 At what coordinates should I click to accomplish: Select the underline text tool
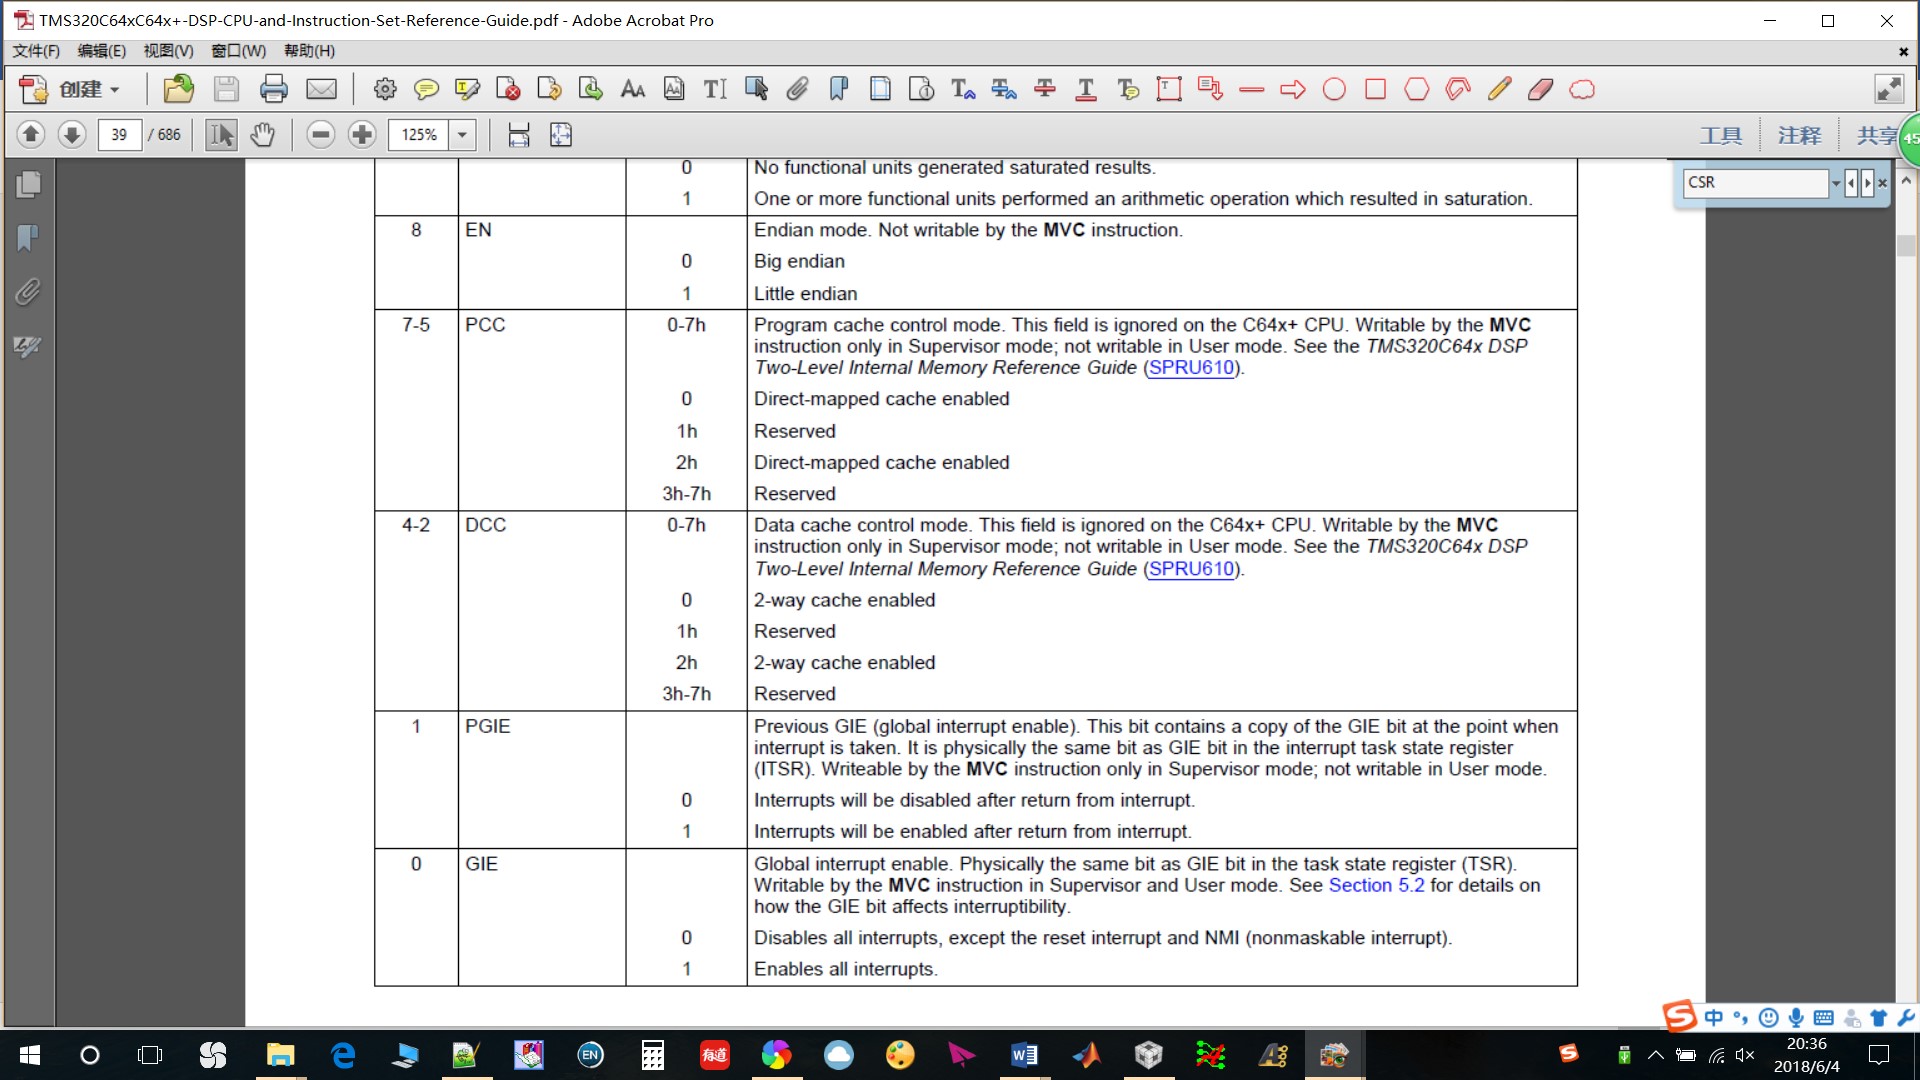tap(1086, 90)
